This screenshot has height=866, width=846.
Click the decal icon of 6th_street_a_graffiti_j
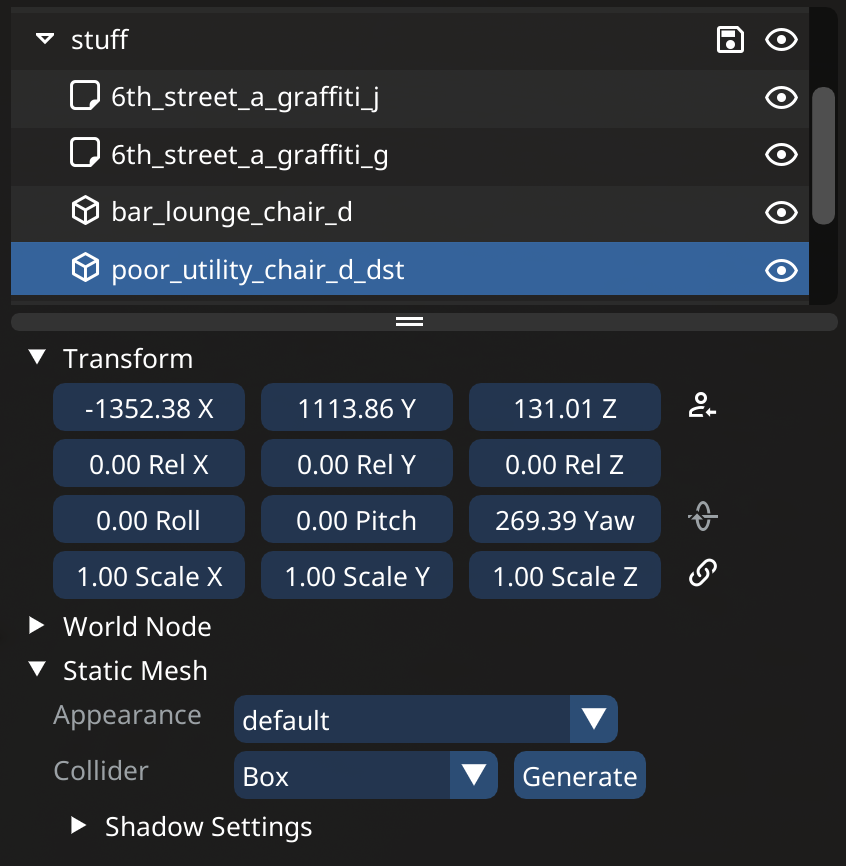click(x=86, y=97)
